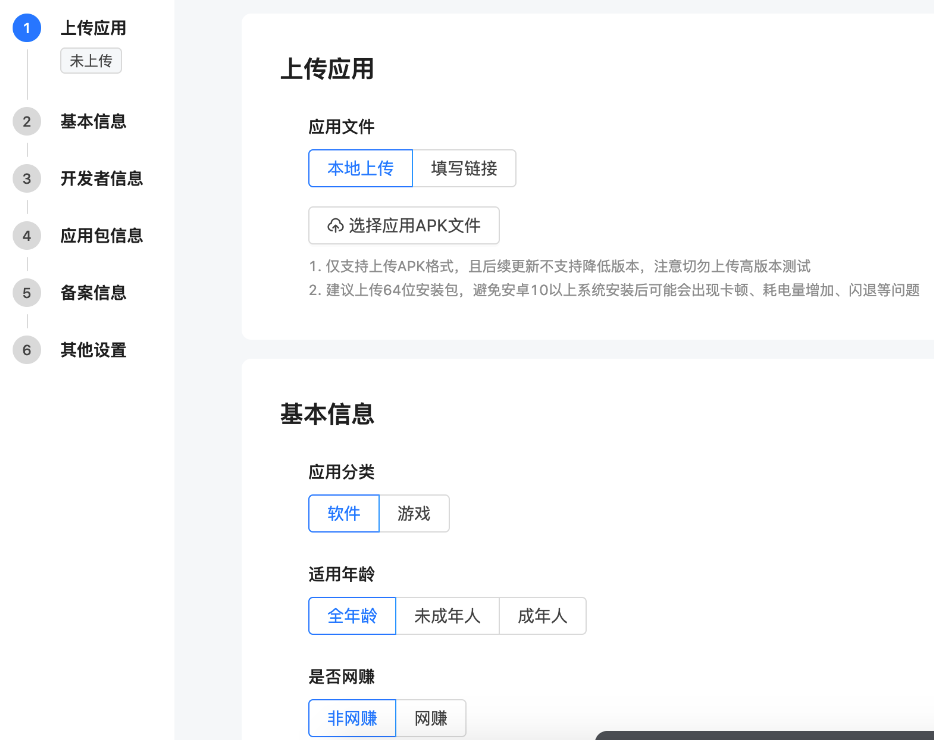
Task: Click the step 4 circle beside 应用包信息
Action: [x=26, y=235]
